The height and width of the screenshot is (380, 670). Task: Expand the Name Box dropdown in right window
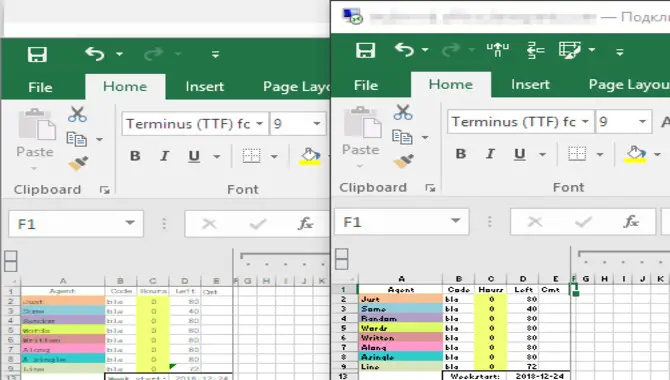[x=455, y=221]
